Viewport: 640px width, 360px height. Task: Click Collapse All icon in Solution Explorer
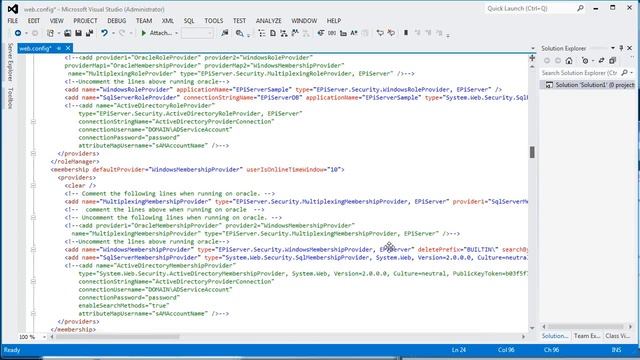coord(612,61)
